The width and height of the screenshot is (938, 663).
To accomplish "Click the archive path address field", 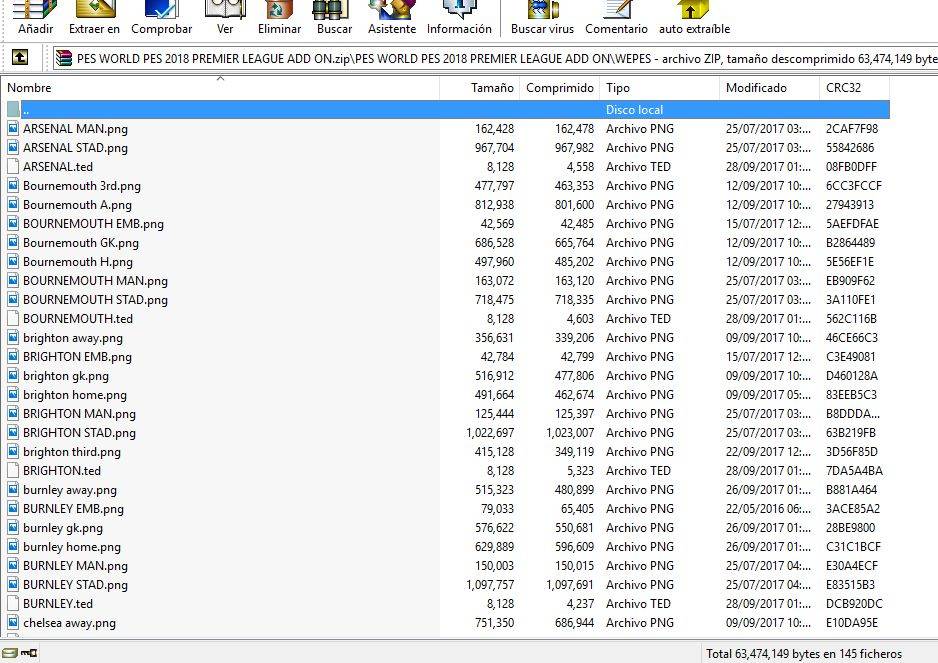I will [495, 59].
